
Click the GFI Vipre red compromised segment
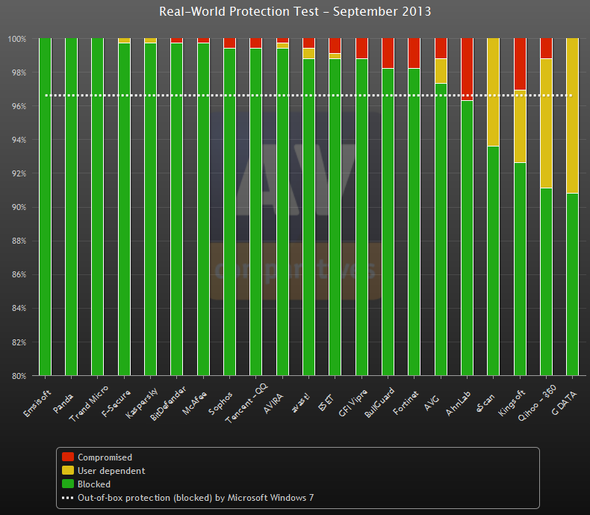click(362, 48)
